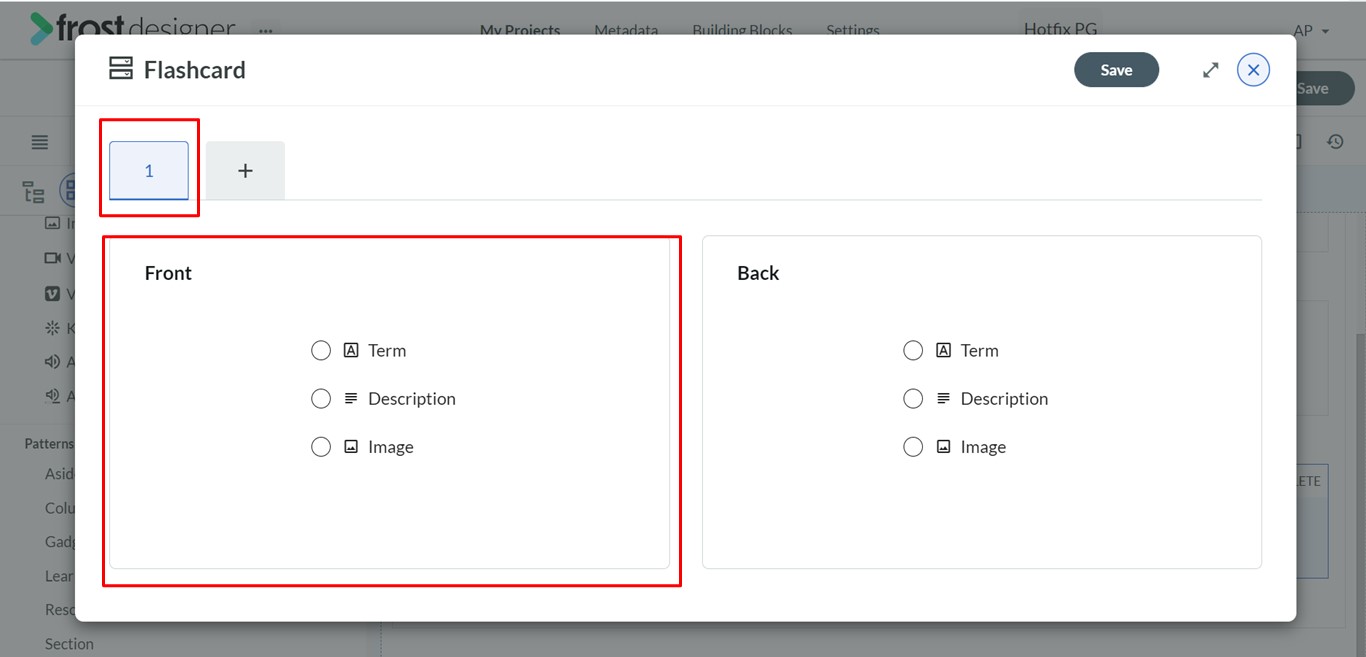The width and height of the screenshot is (1366, 657).
Task: Select Image radio on Front side
Action: pyautogui.click(x=321, y=447)
